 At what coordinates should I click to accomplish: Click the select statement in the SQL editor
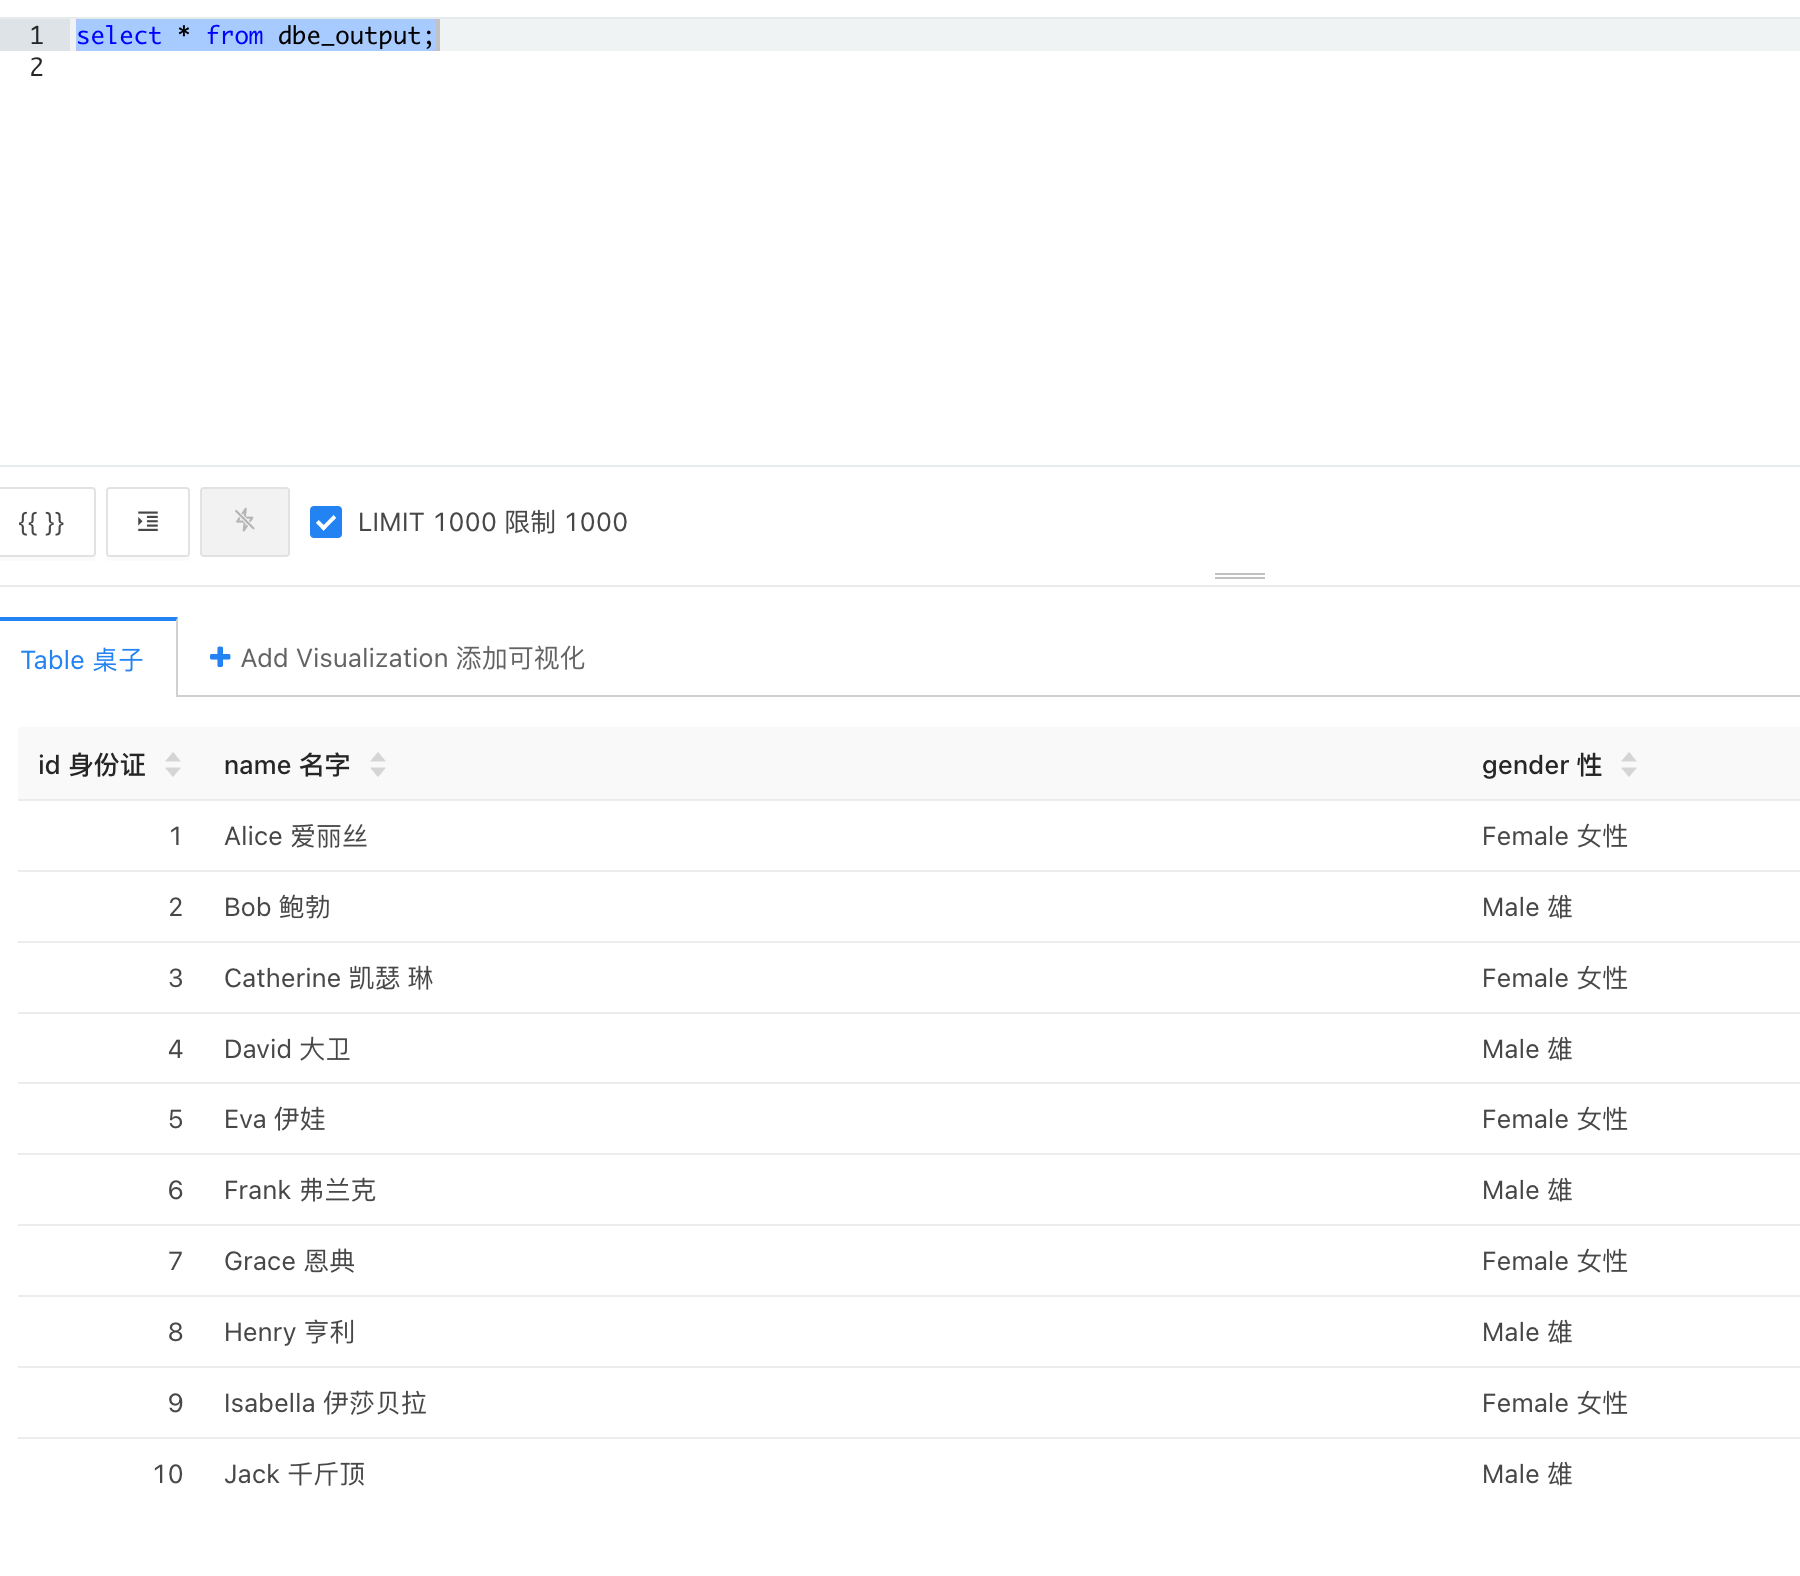pos(256,36)
